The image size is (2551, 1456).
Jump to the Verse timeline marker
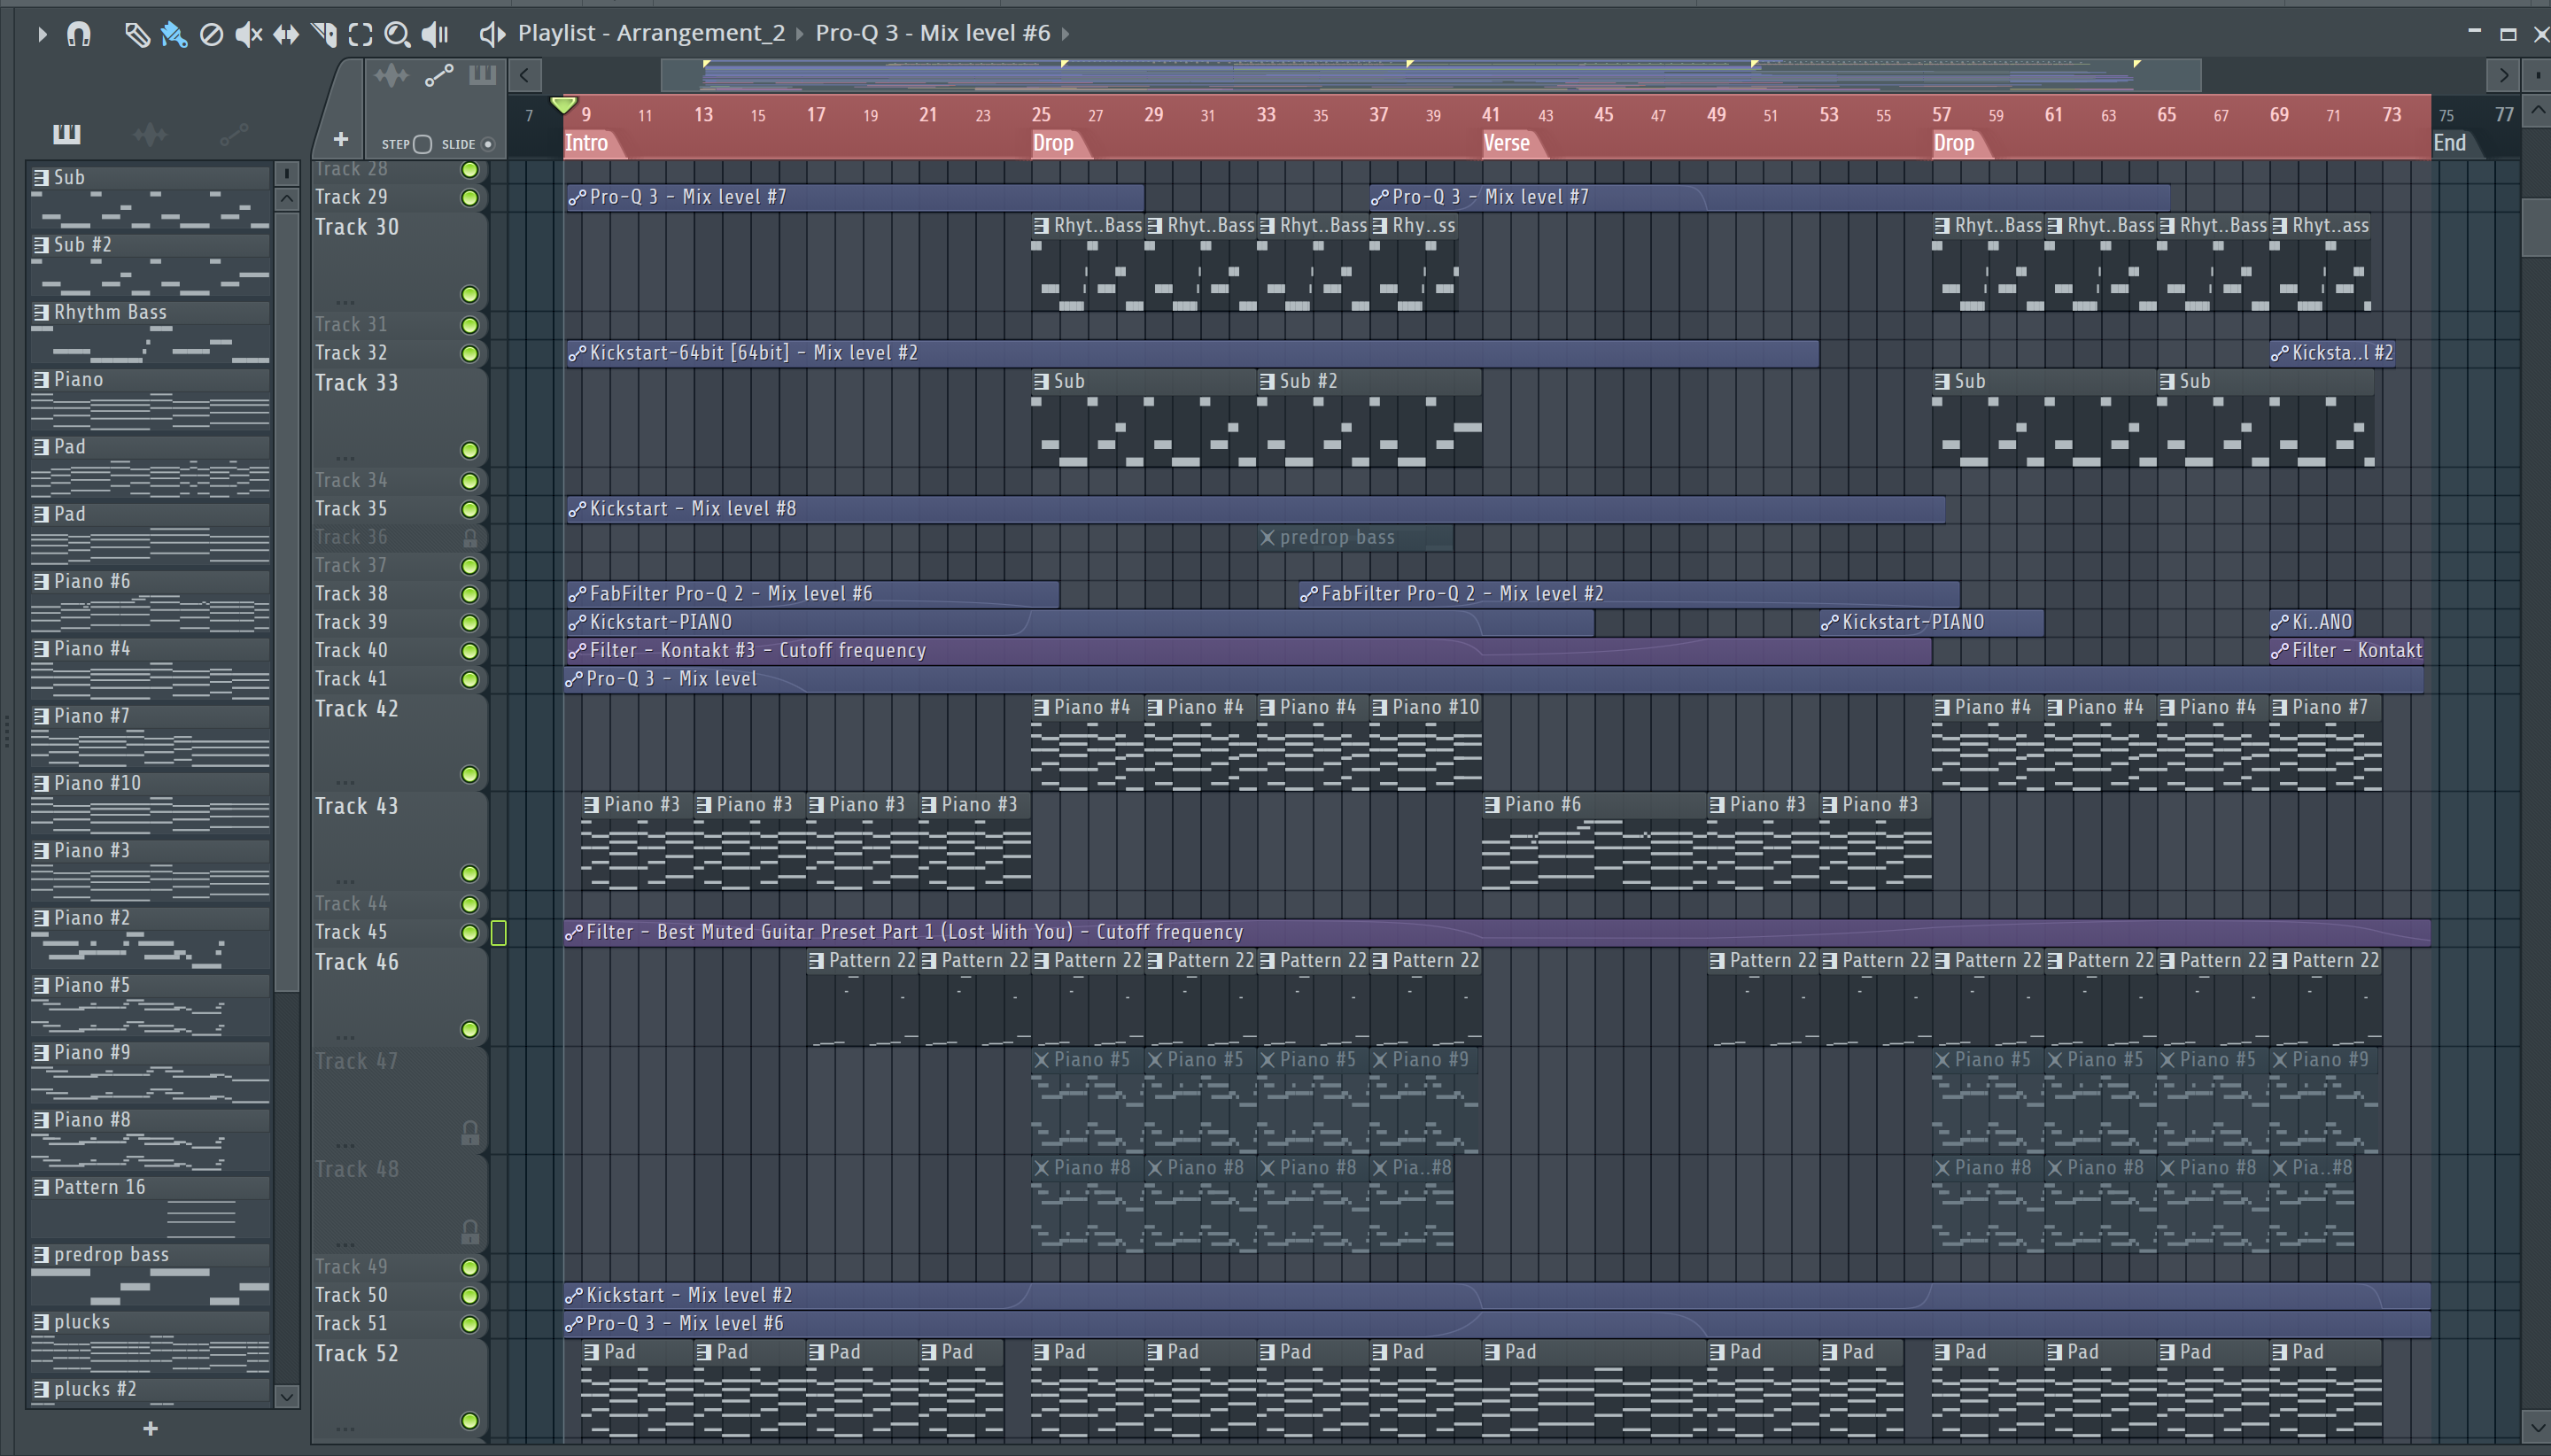click(1506, 143)
